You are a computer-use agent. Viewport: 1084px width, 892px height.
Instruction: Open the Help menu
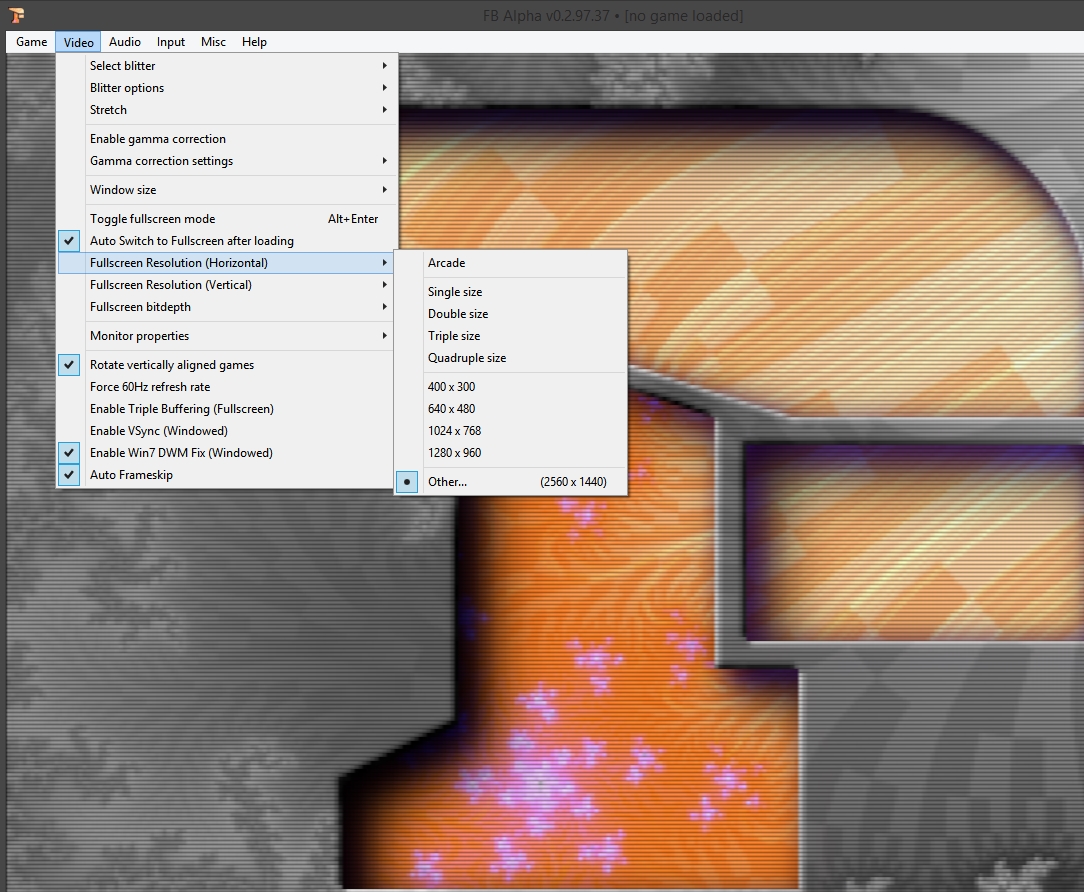[x=254, y=42]
